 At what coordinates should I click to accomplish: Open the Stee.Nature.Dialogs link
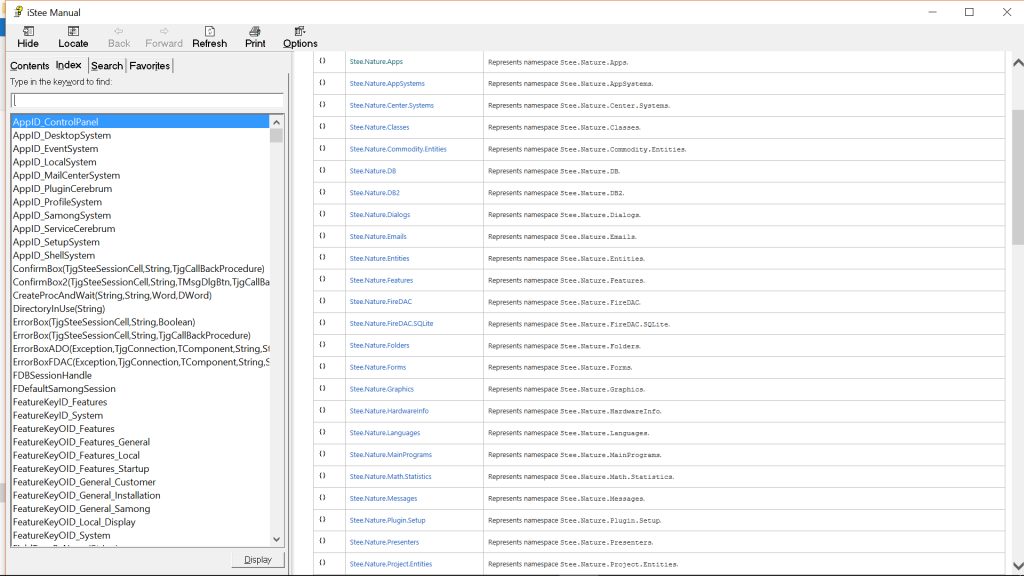(380, 215)
